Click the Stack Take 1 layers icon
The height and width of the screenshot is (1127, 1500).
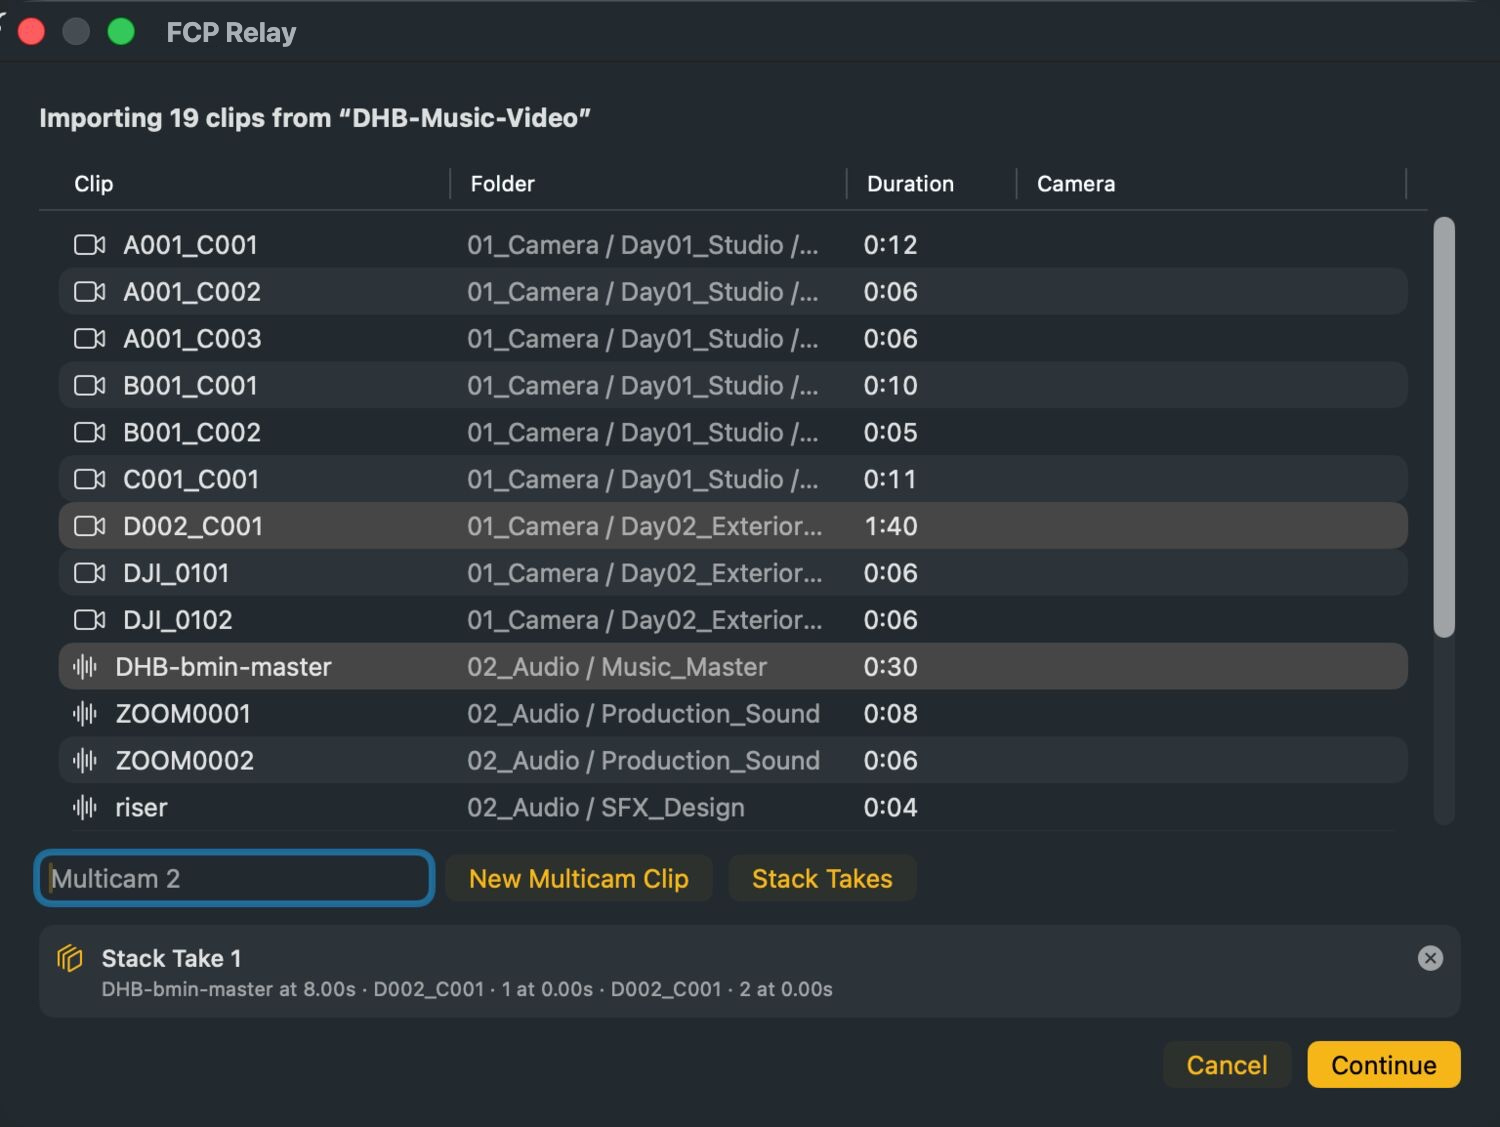pos(70,958)
